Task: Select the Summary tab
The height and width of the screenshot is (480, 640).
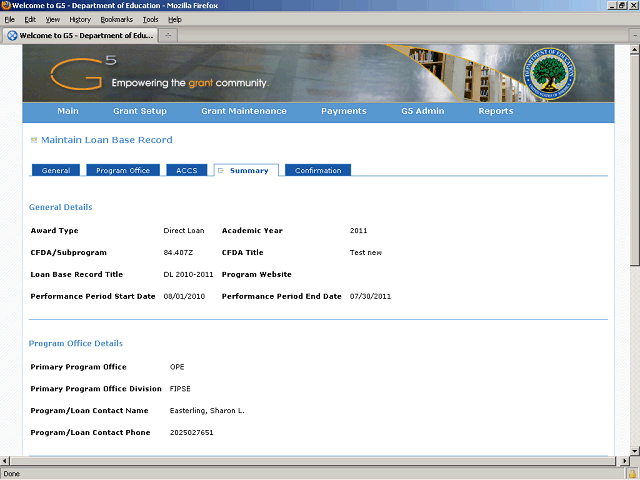Action: (246, 170)
